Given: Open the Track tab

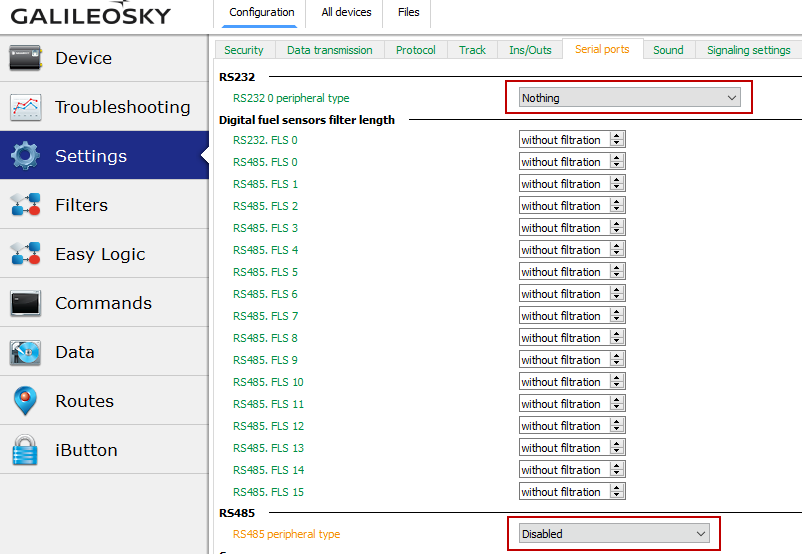Looking at the screenshot, I should click(x=472, y=50).
